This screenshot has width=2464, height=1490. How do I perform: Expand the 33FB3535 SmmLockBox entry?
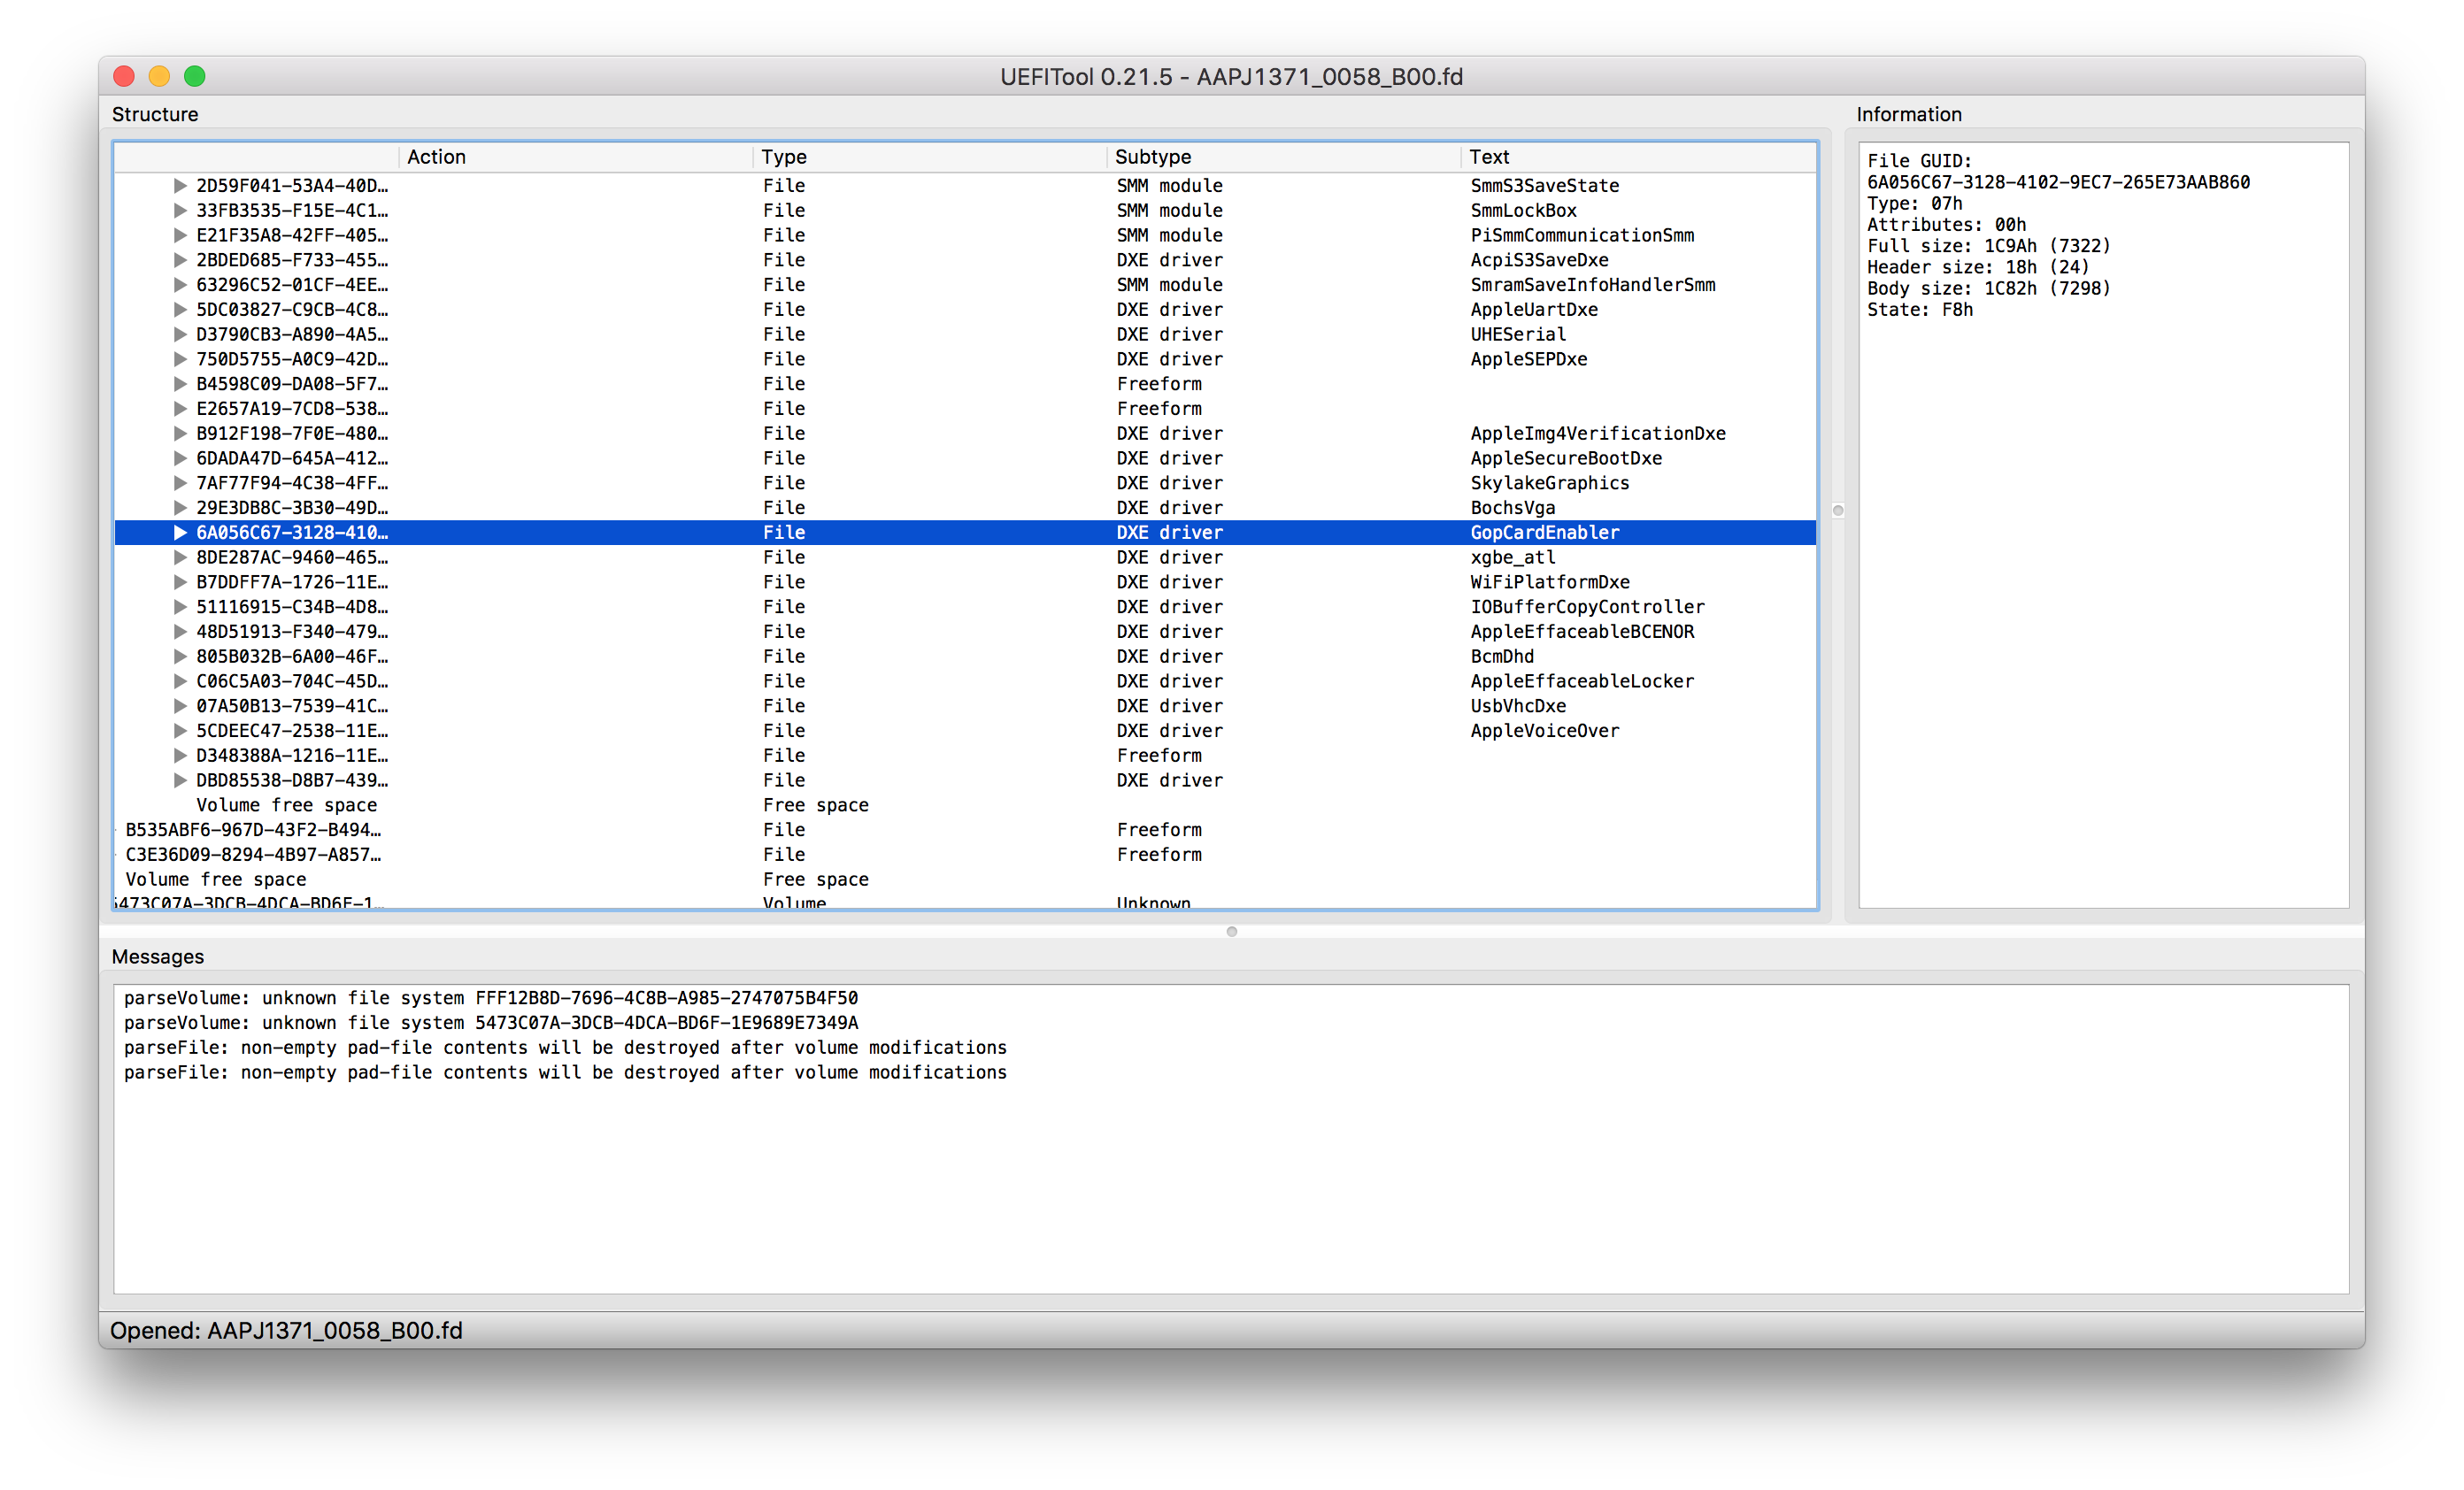pos(180,211)
